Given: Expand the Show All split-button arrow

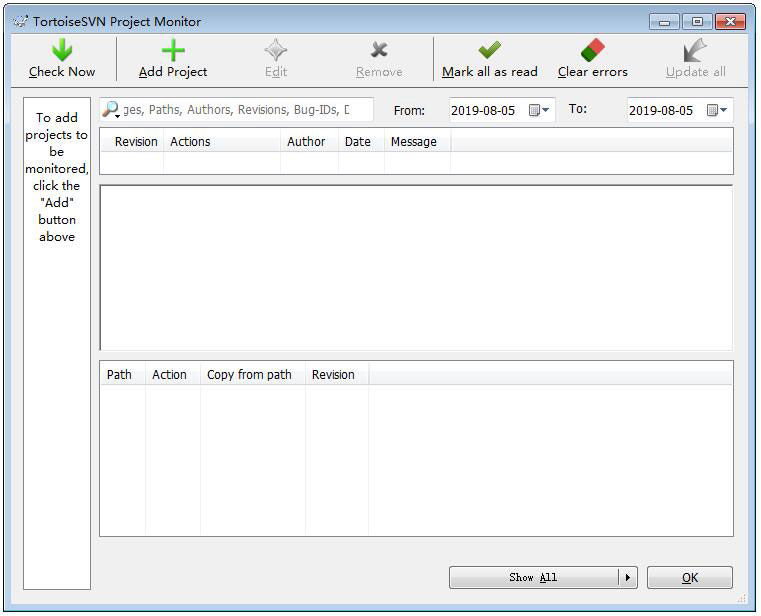Looking at the screenshot, I should point(628,578).
